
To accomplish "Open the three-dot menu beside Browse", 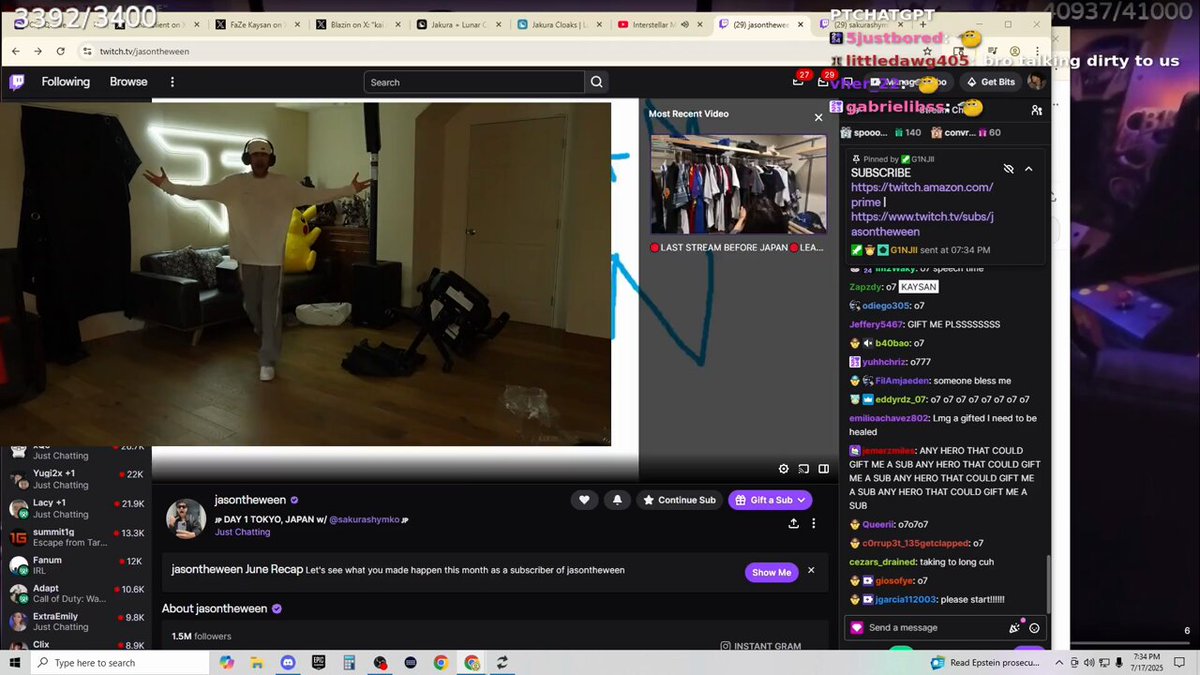I will [x=172, y=82].
